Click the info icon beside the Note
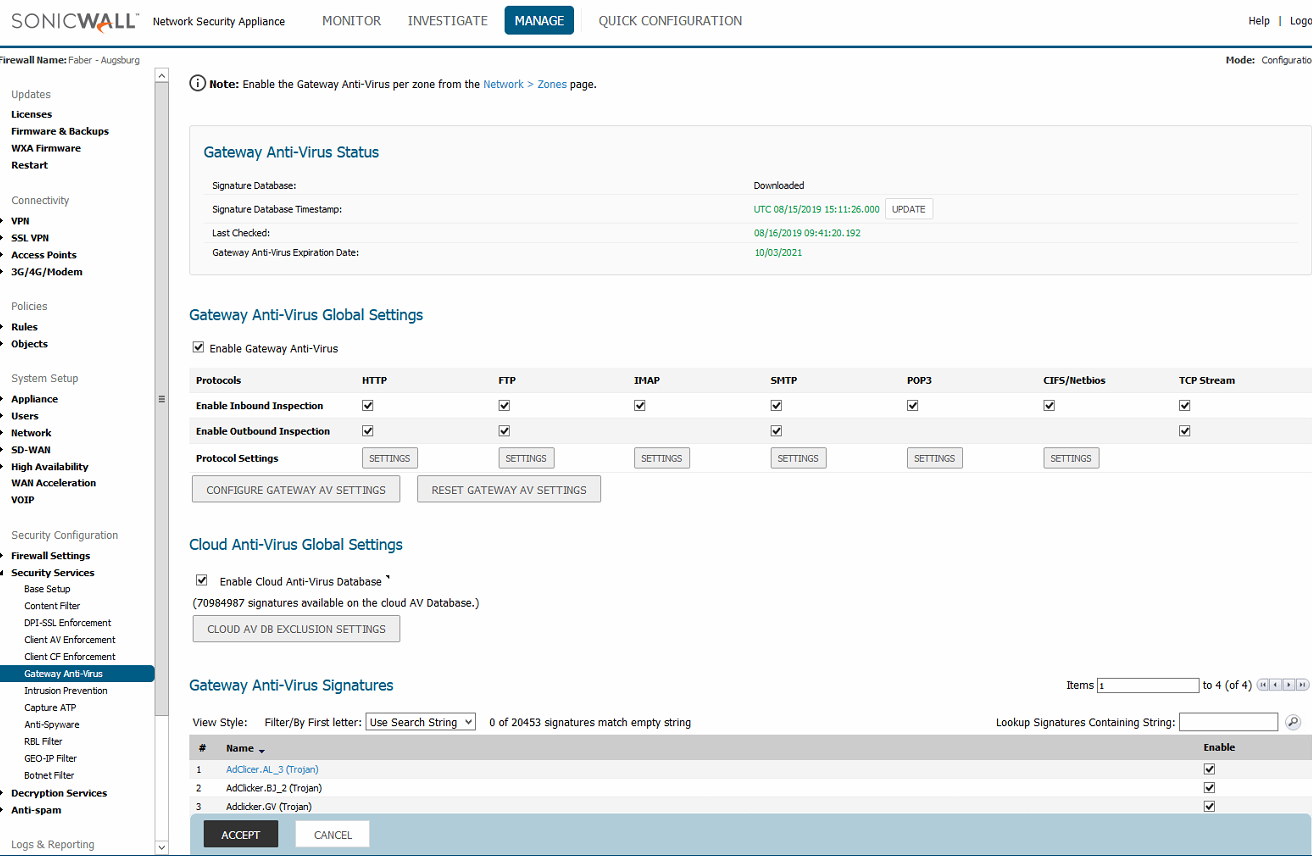The height and width of the screenshot is (856, 1312). tap(198, 84)
